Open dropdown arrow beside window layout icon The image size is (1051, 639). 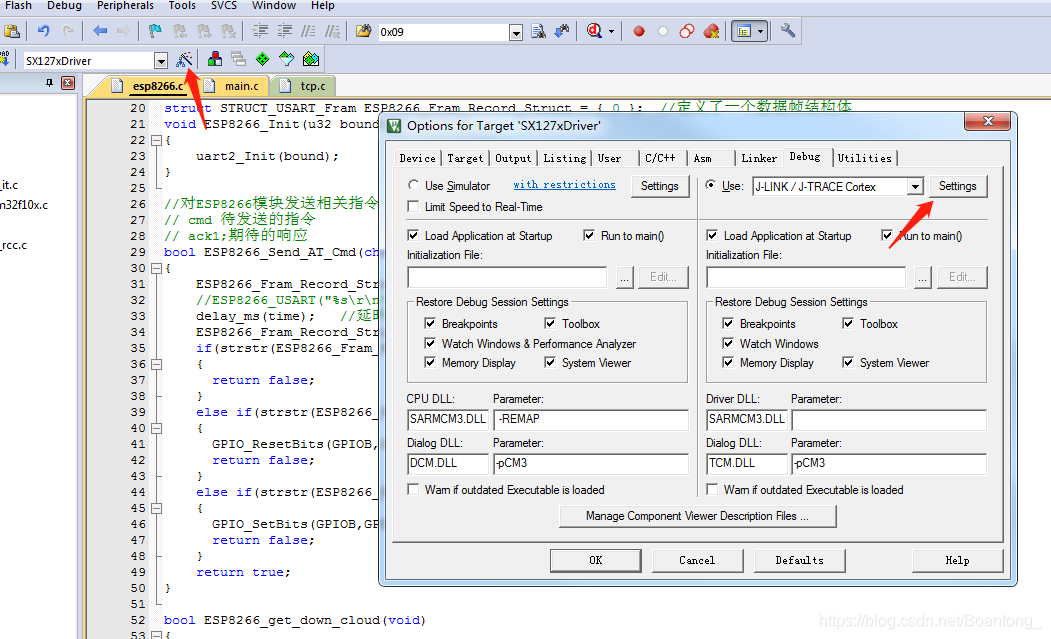[x=760, y=31]
